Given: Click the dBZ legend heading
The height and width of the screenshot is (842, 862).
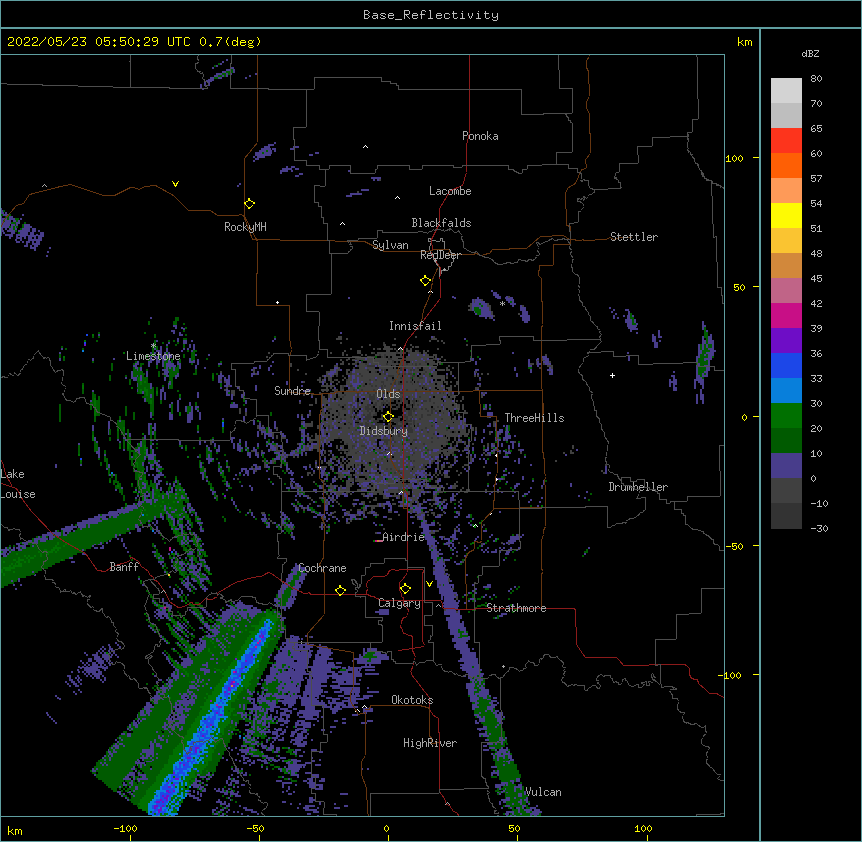Looking at the screenshot, I should point(810,53).
